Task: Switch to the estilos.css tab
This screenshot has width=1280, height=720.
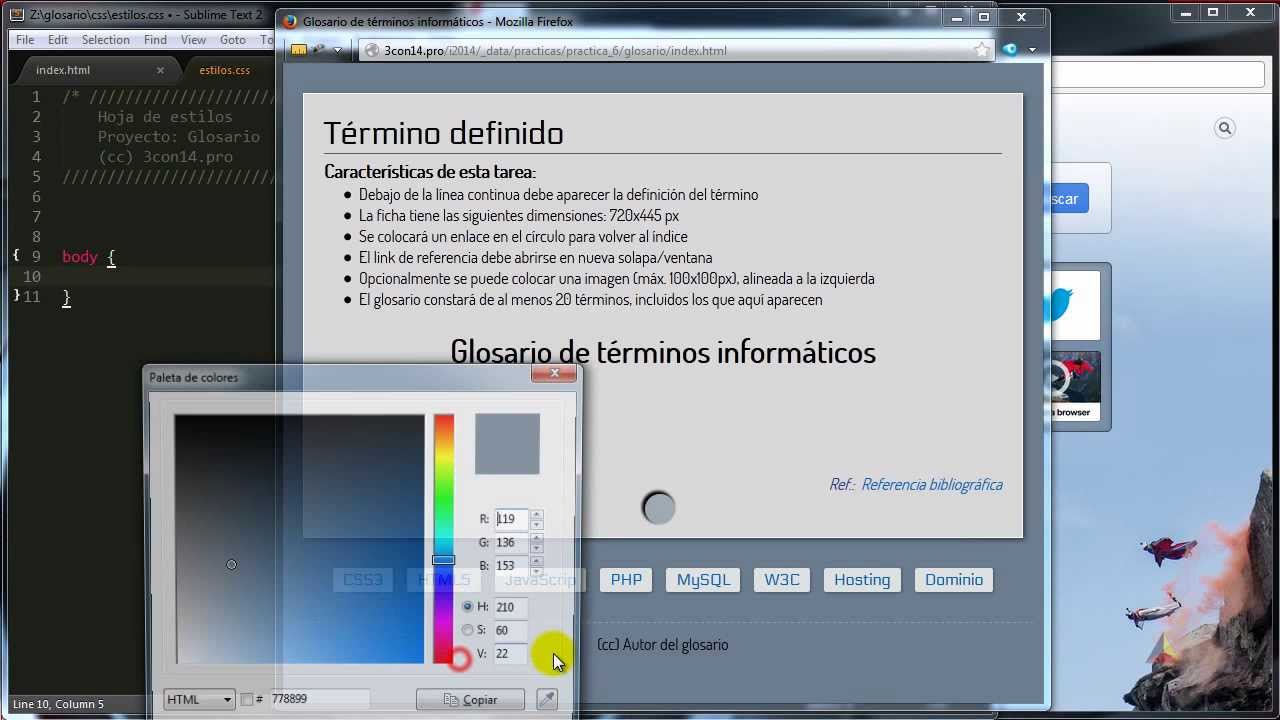Action: (x=224, y=70)
